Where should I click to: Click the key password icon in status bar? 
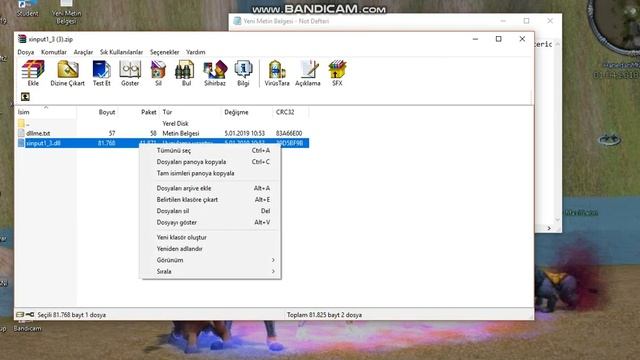30,315
